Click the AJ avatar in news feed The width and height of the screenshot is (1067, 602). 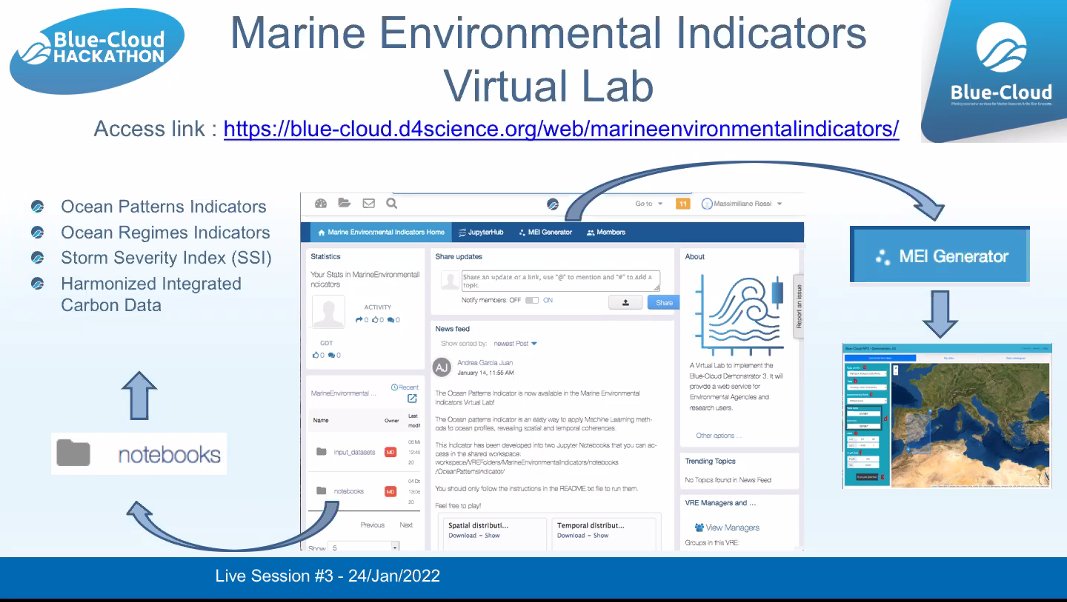click(442, 367)
